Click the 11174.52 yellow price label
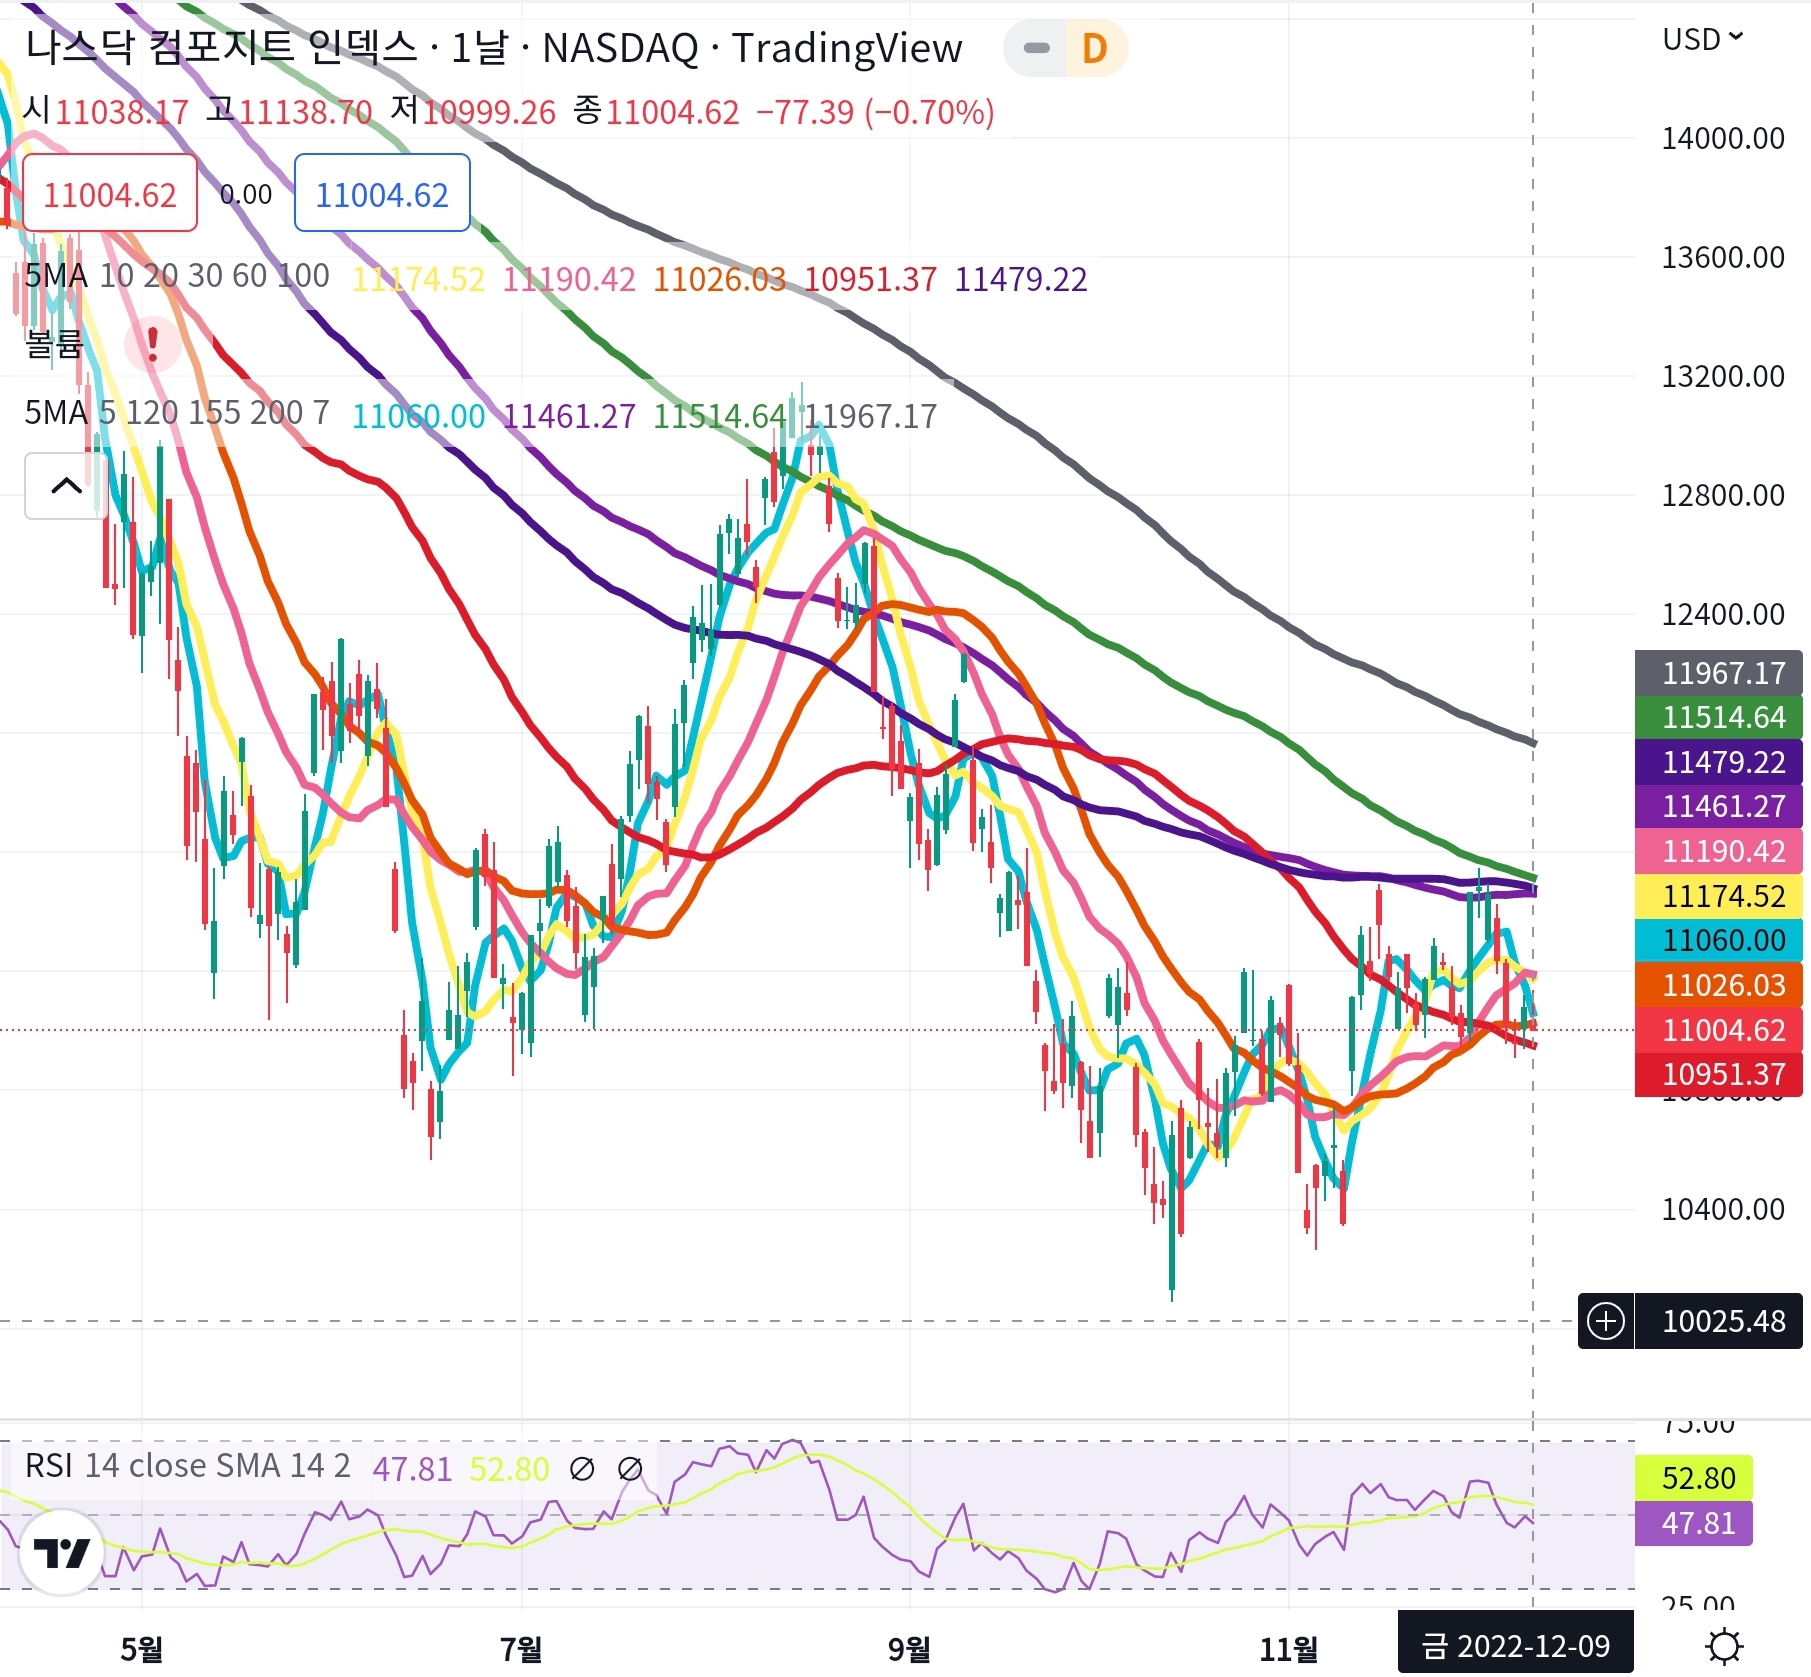 coord(1719,896)
